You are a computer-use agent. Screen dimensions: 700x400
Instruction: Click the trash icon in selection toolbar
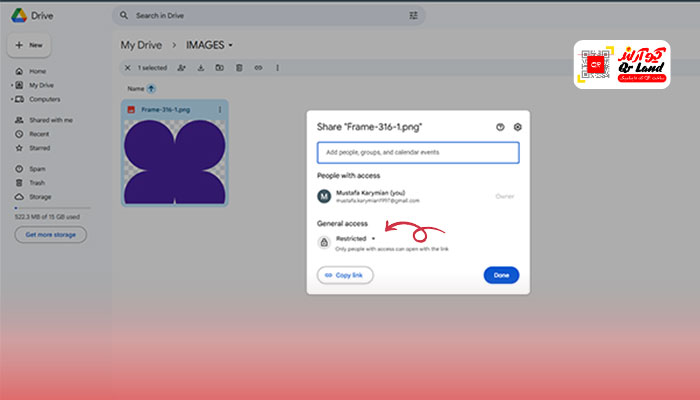point(238,68)
